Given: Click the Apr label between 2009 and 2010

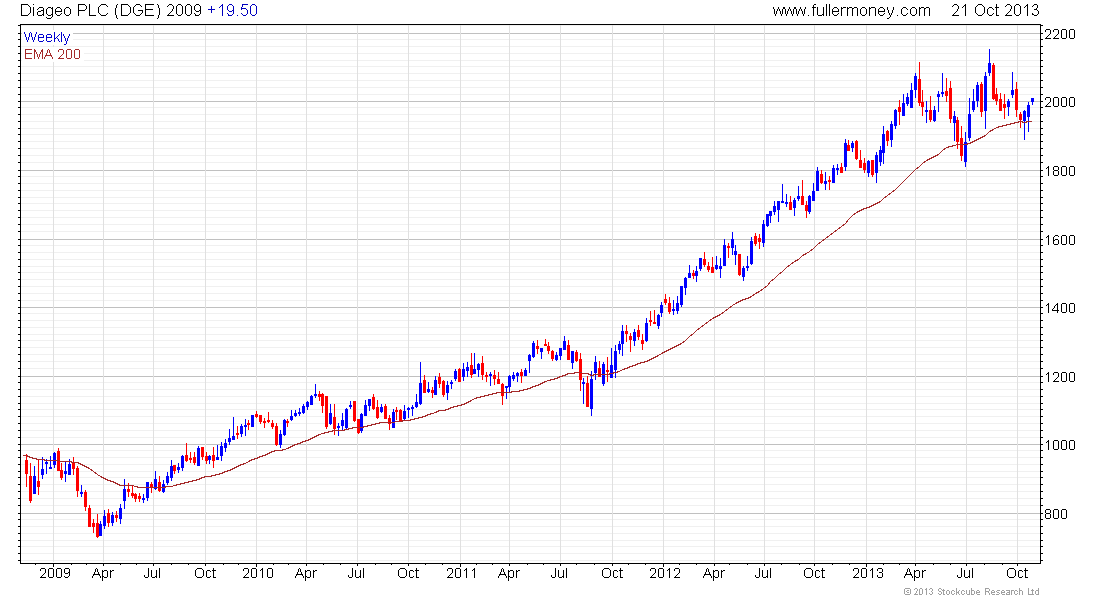Looking at the screenshot, I should point(102,574).
